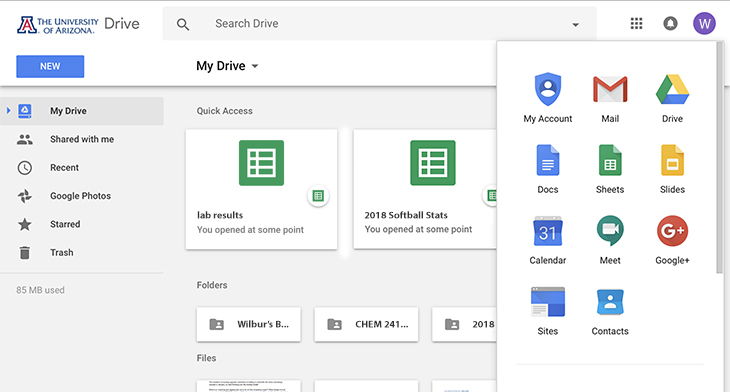Open the Wilbur's B... folder
This screenshot has width=730, height=392.
[x=249, y=324]
